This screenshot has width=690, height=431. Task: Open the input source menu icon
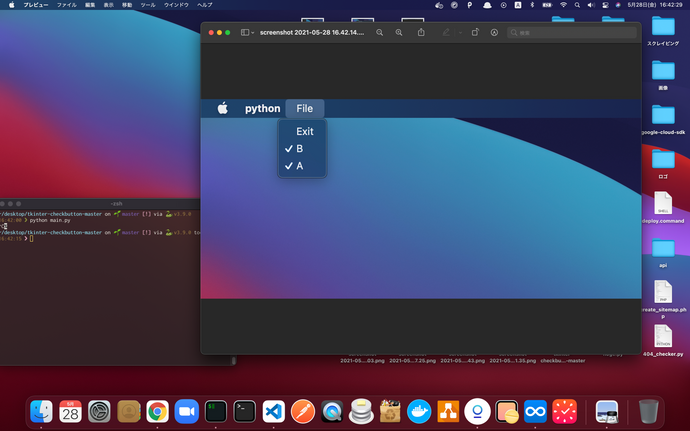point(518,5)
